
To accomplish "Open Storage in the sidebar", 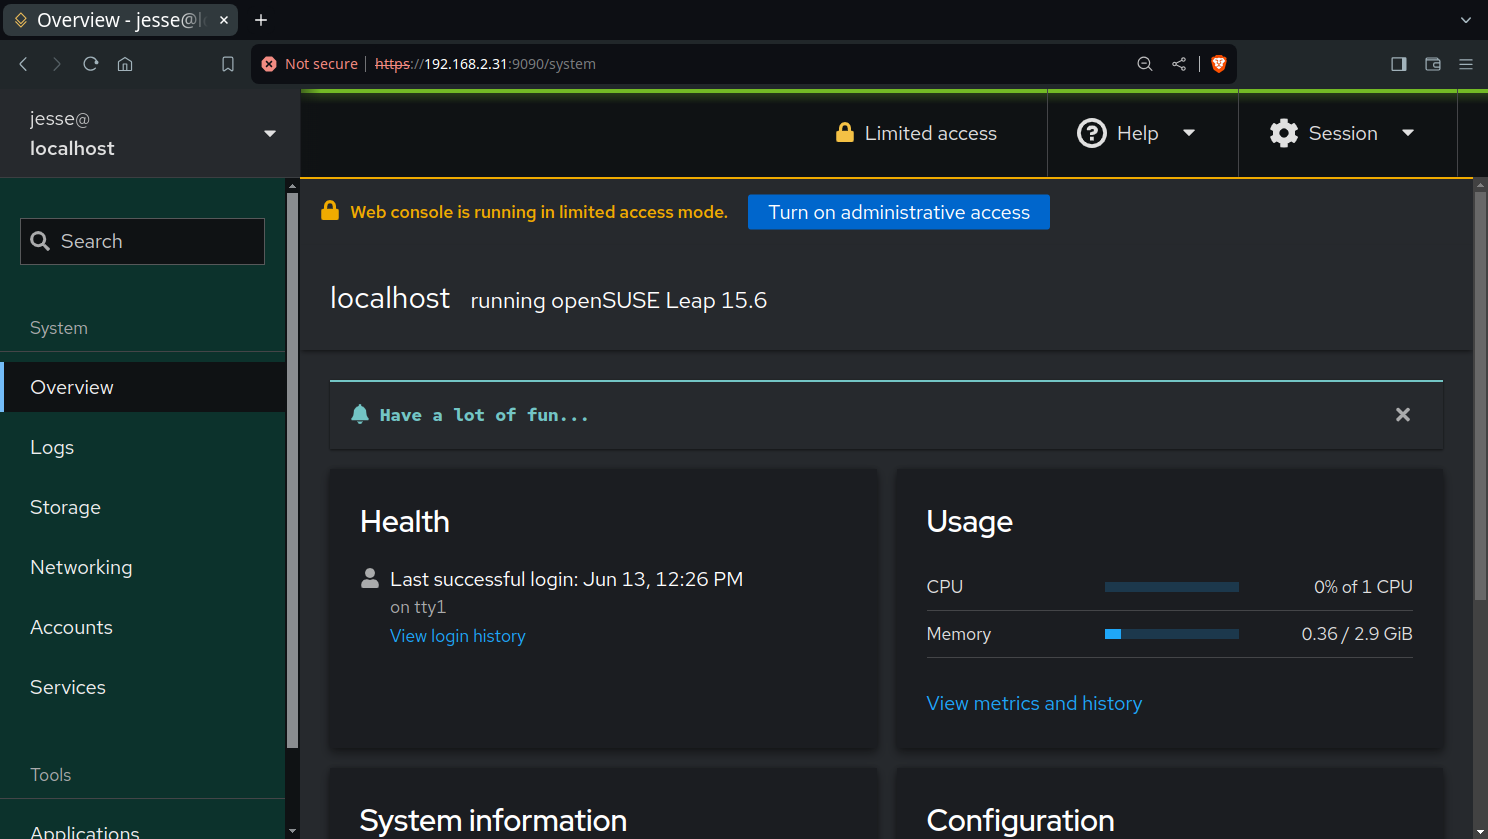I will (143, 507).
